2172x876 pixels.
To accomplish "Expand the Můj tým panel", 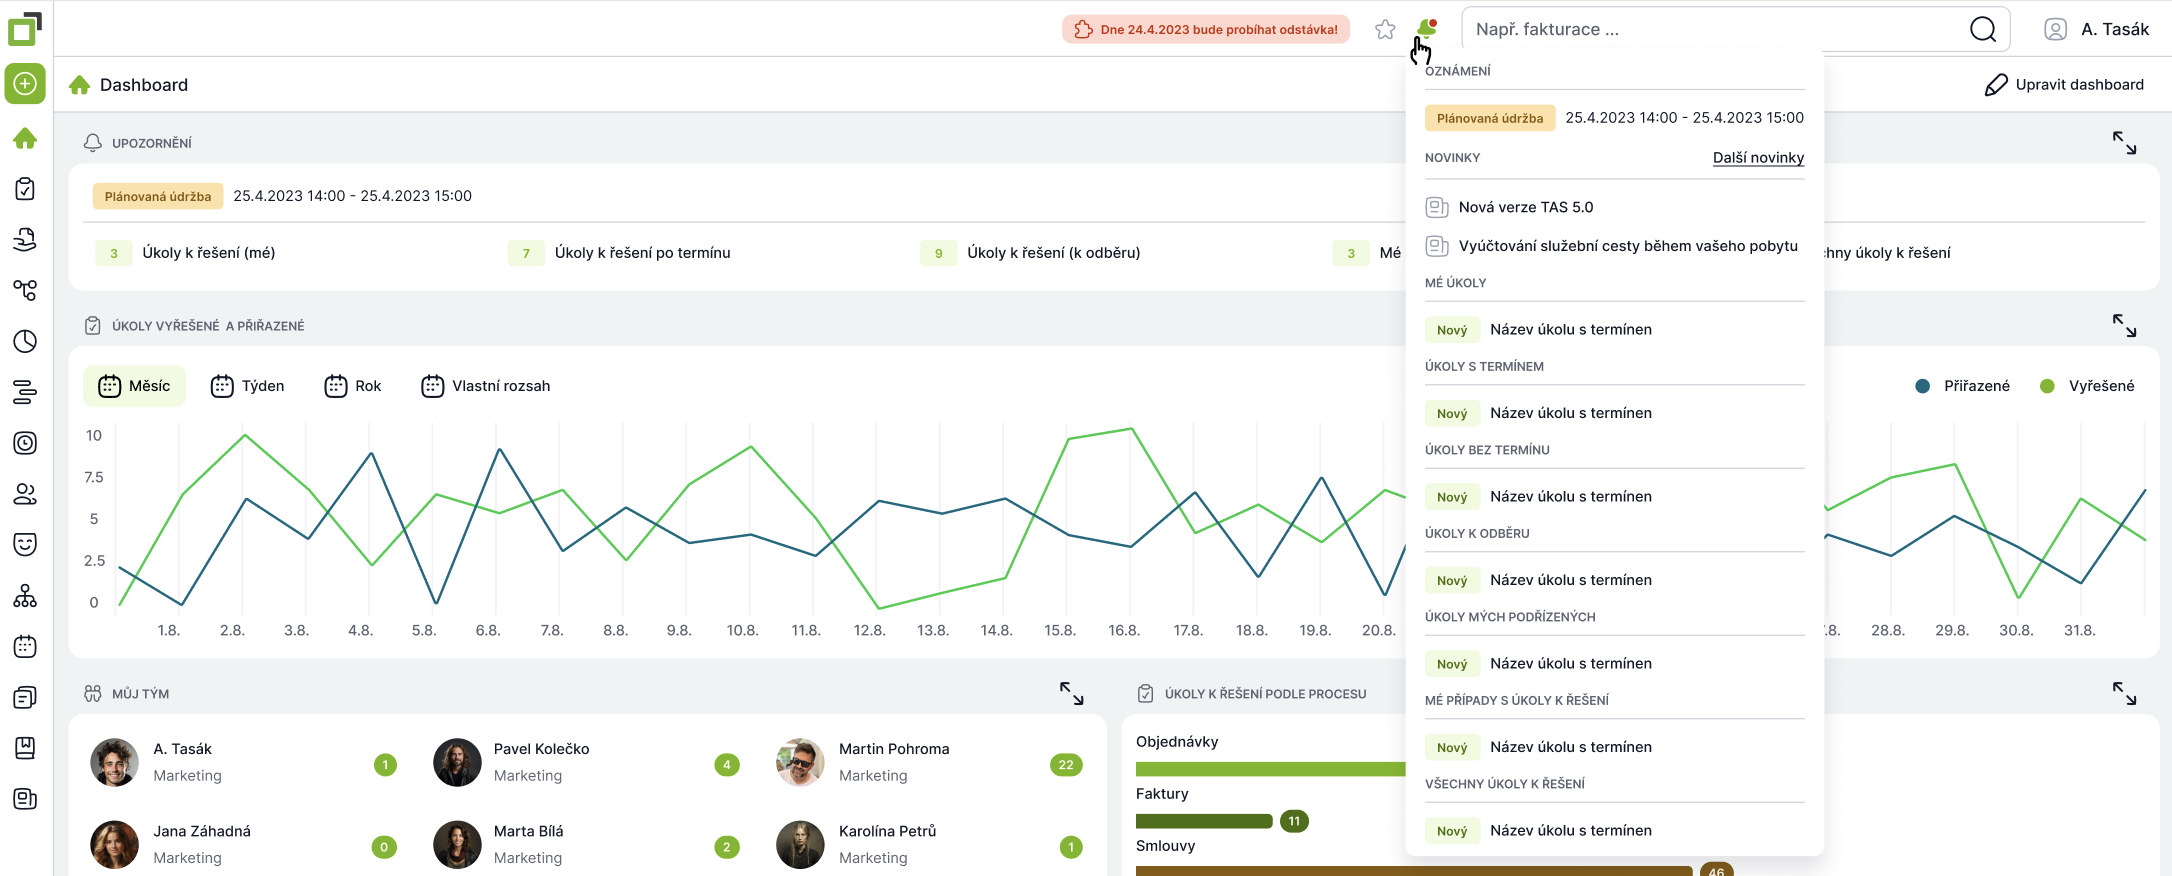I will pyautogui.click(x=1071, y=693).
